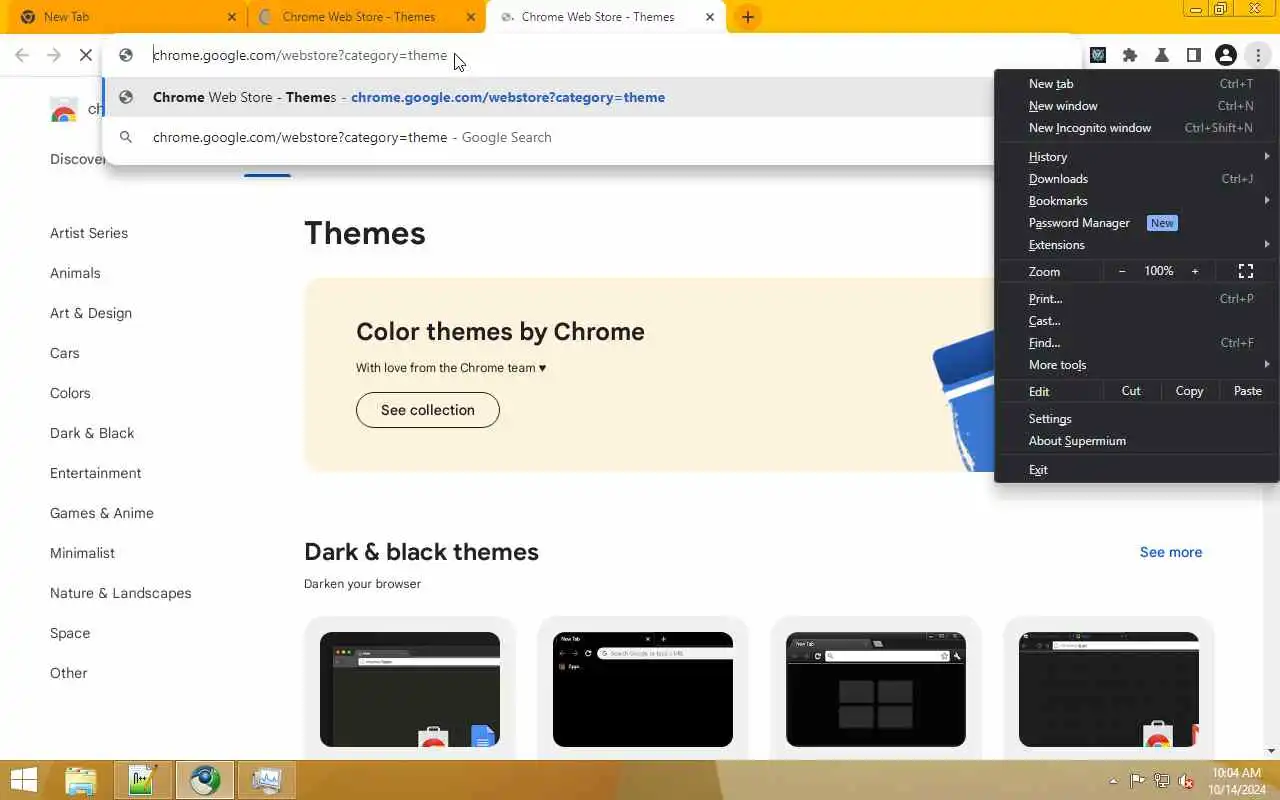
Task: Expand the Bookmarks submenu
Action: point(1136,201)
